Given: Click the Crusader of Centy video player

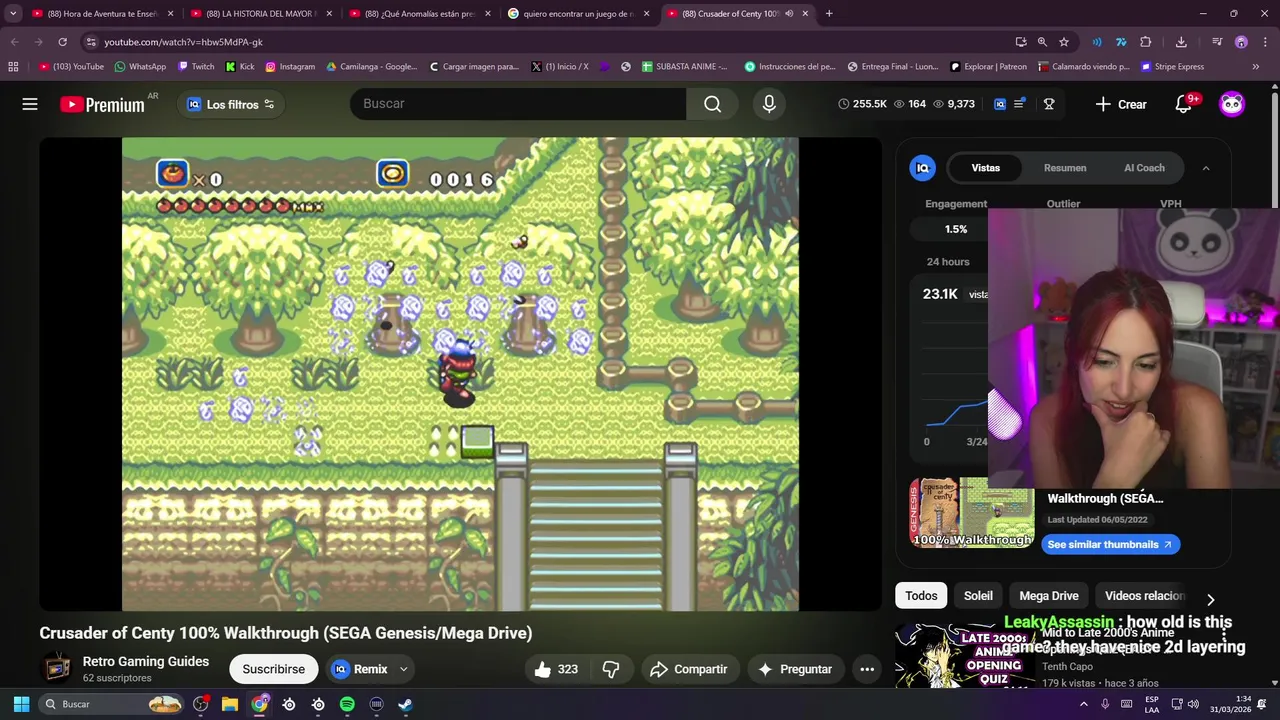Looking at the screenshot, I should (x=460, y=374).
